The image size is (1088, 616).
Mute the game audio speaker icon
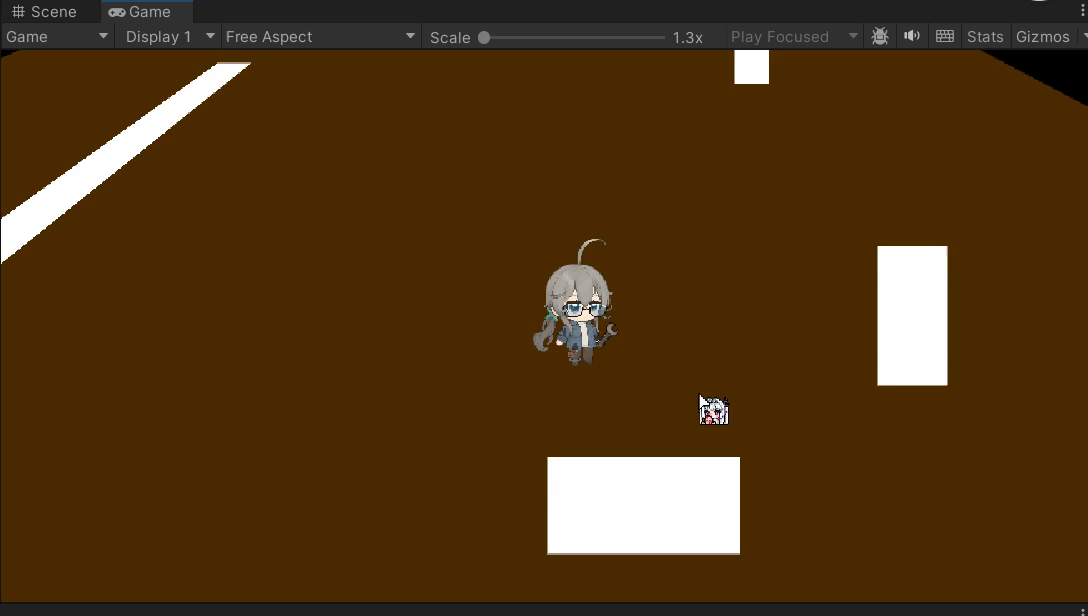click(912, 37)
